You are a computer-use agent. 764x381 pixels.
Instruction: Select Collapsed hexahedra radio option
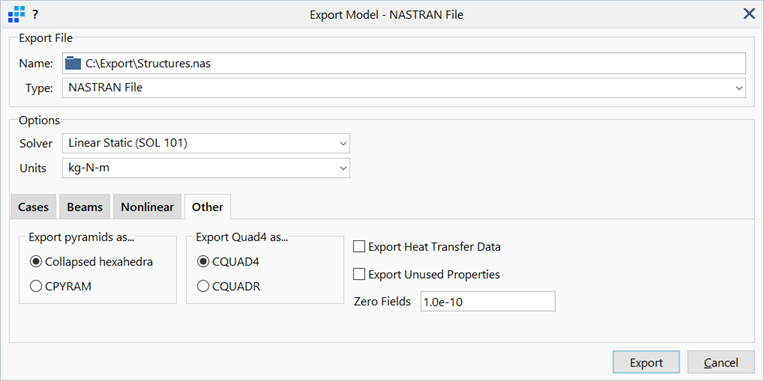pos(36,262)
